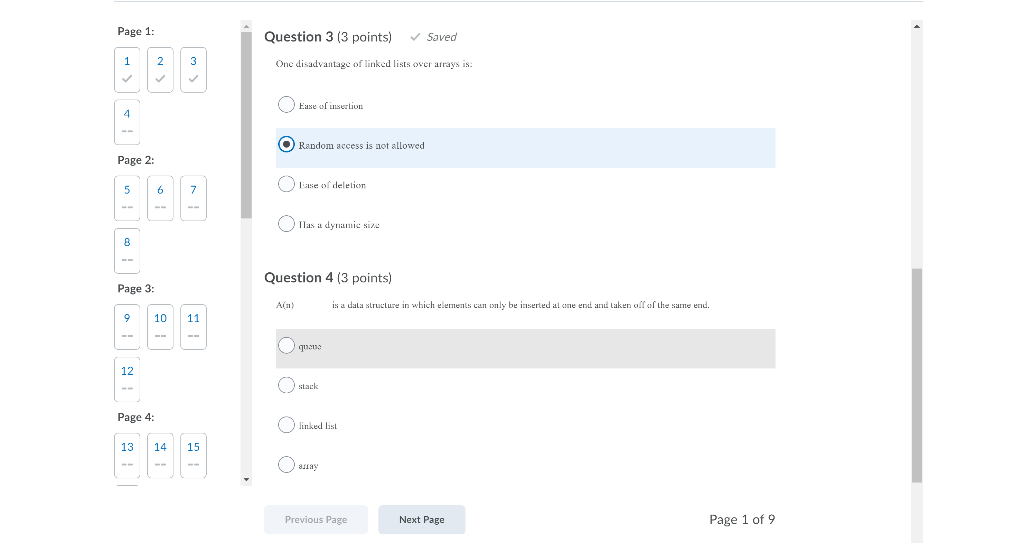Click the Previous Page button
Viewport: 1024px width, 543px height.
click(x=316, y=519)
